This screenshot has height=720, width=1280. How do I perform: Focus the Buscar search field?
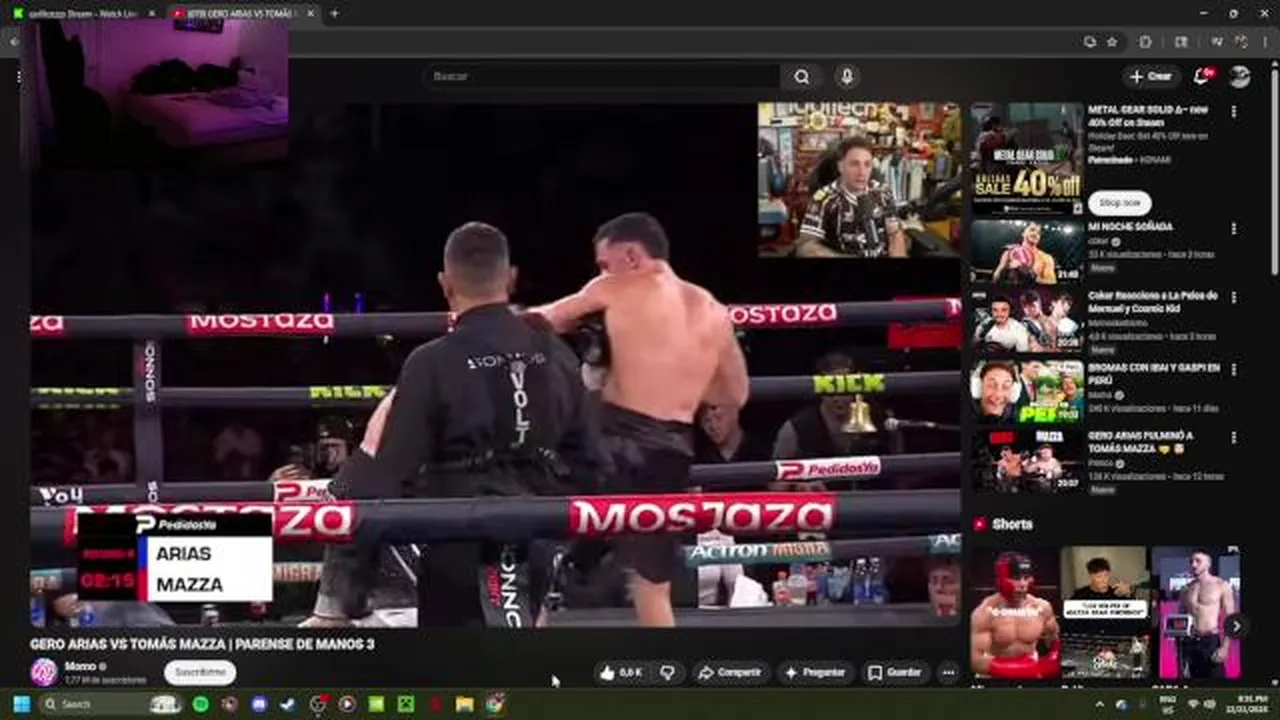(602, 77)
